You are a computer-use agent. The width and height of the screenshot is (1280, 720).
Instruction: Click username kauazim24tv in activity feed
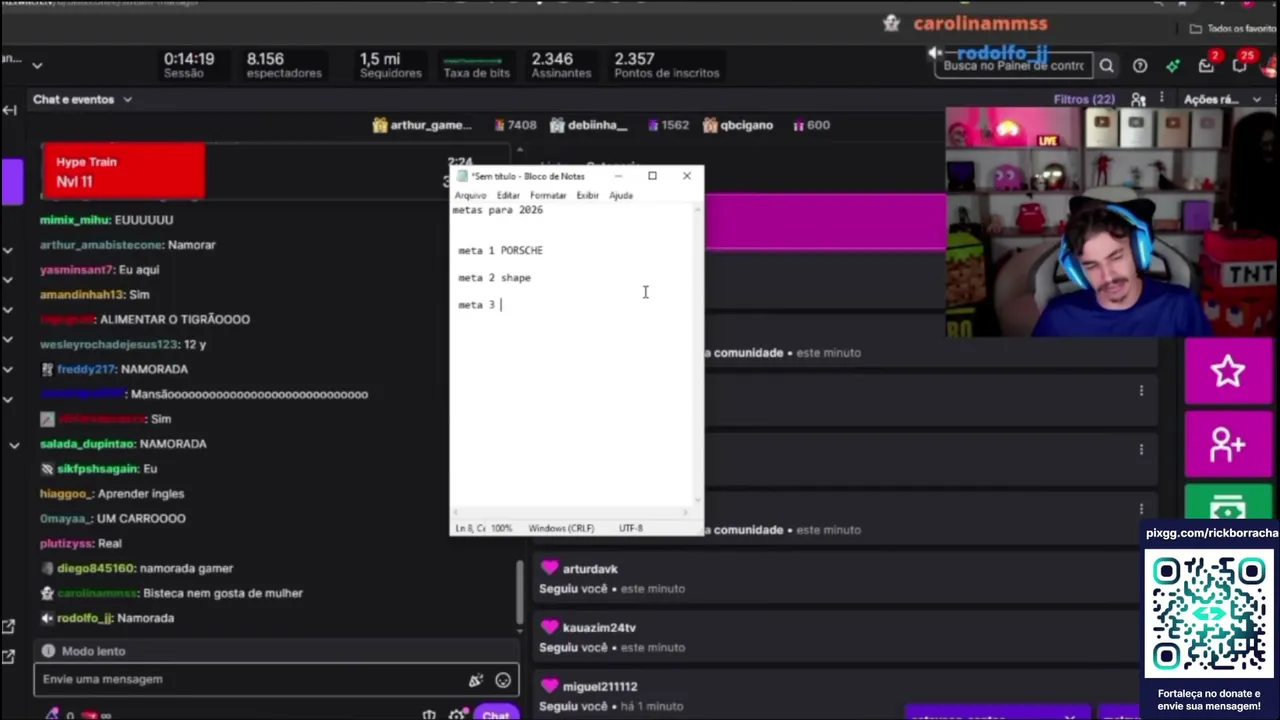599,628
